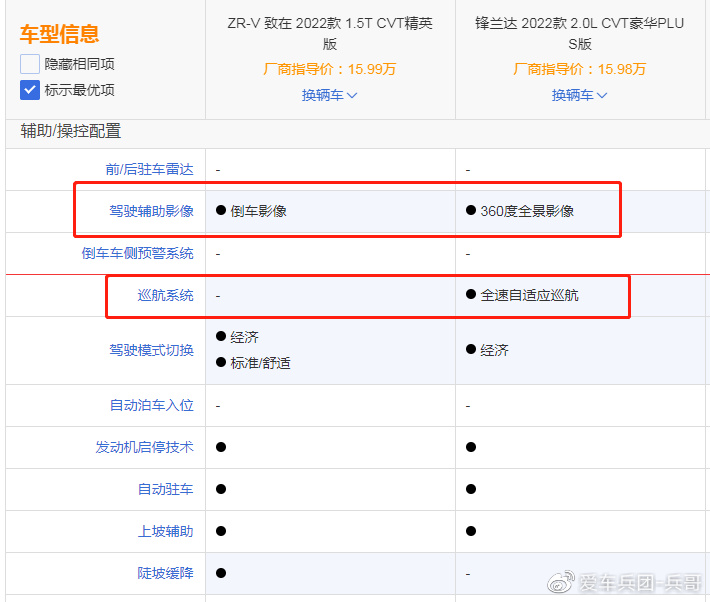
Task: Click 经济 in the 锋兰达 column
Action: 487,350
